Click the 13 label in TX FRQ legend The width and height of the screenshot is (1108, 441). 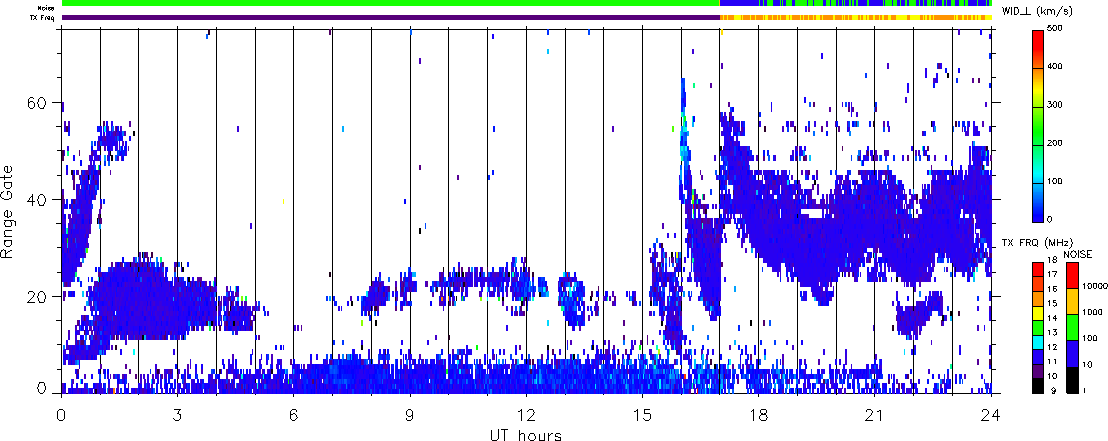click(x=1052, y=333)
